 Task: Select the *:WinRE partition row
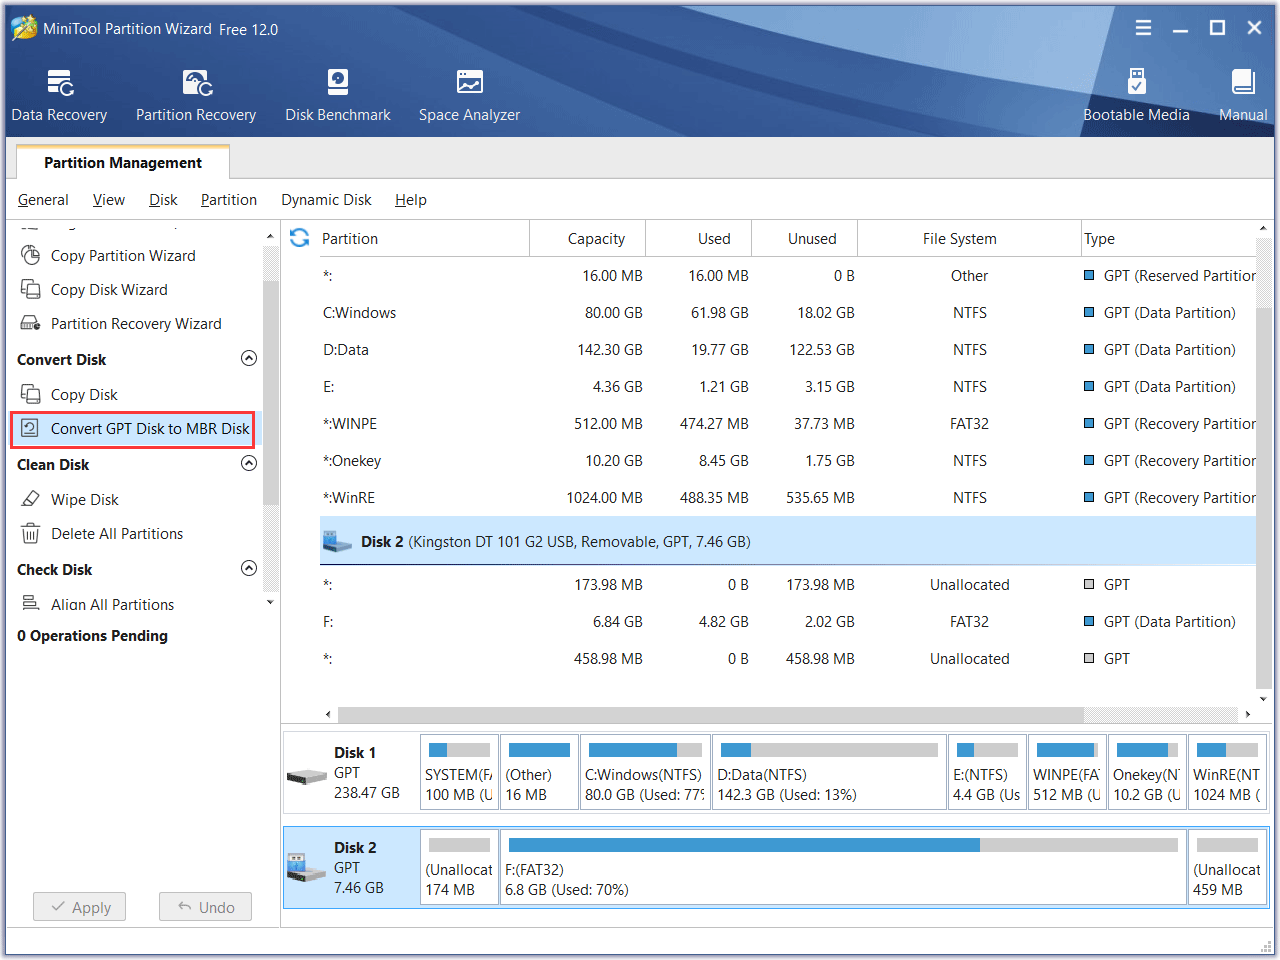(788, 497)
